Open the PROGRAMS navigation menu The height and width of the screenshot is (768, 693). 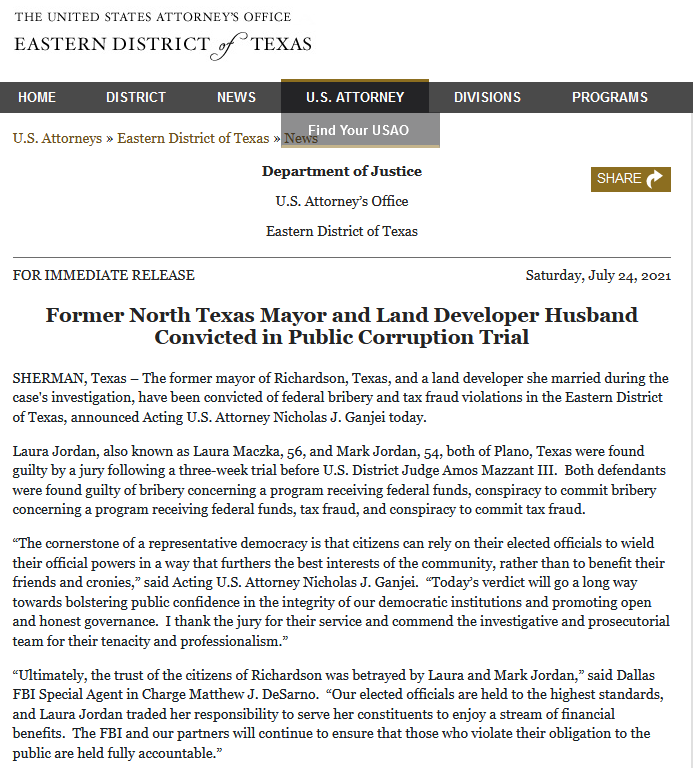(x=610, y=97)
